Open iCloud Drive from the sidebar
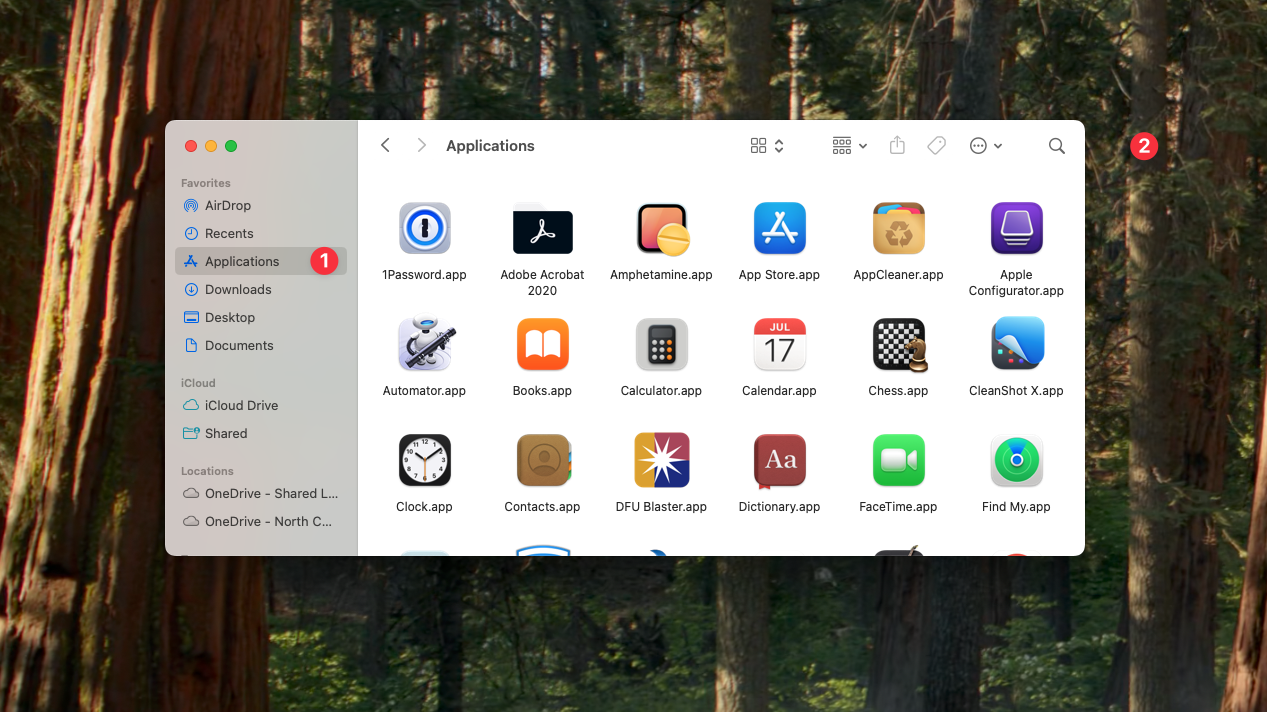Image resolution: width=1267 pixels, height=712 pixels. point(241,405)
